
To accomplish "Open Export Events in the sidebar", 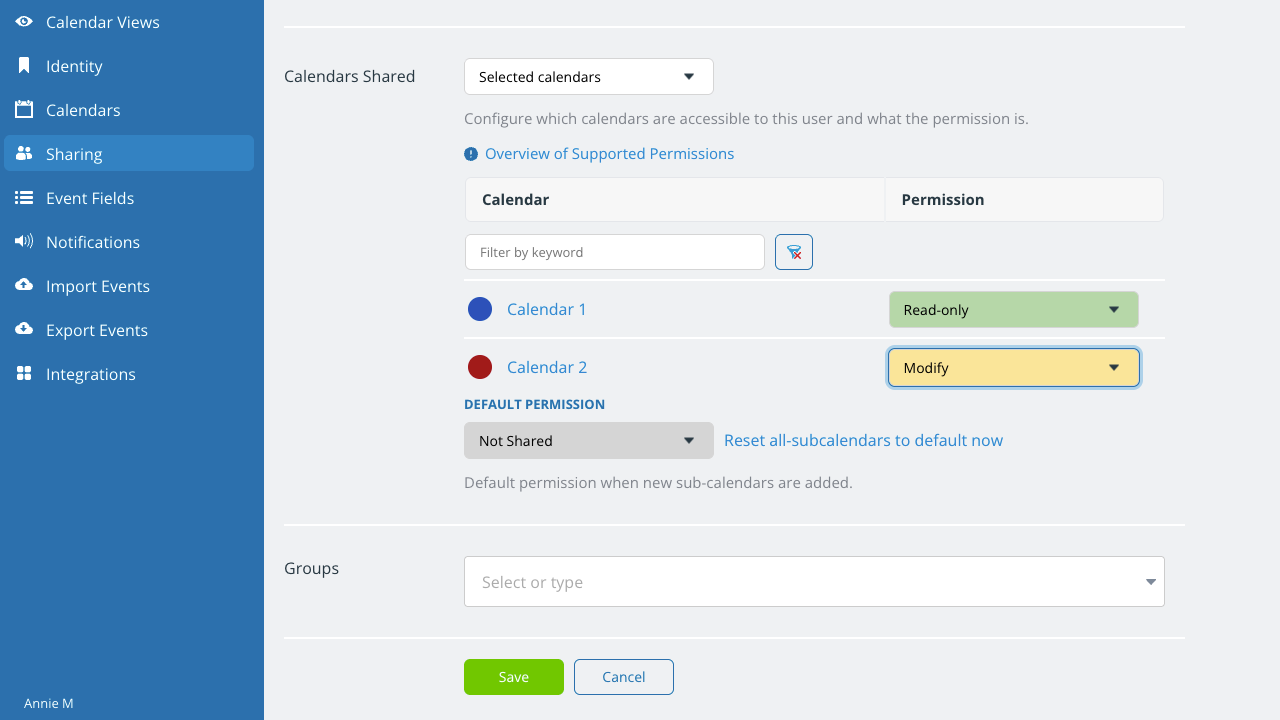I will click(96, 330).
